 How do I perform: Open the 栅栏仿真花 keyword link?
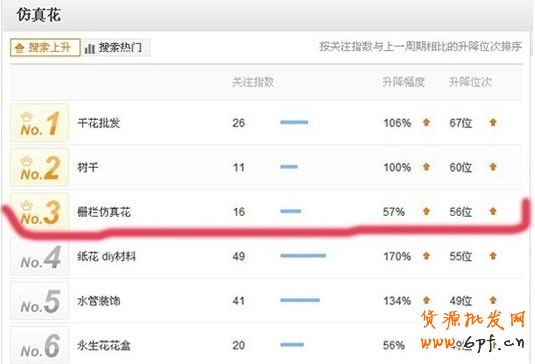click(104, 212)
